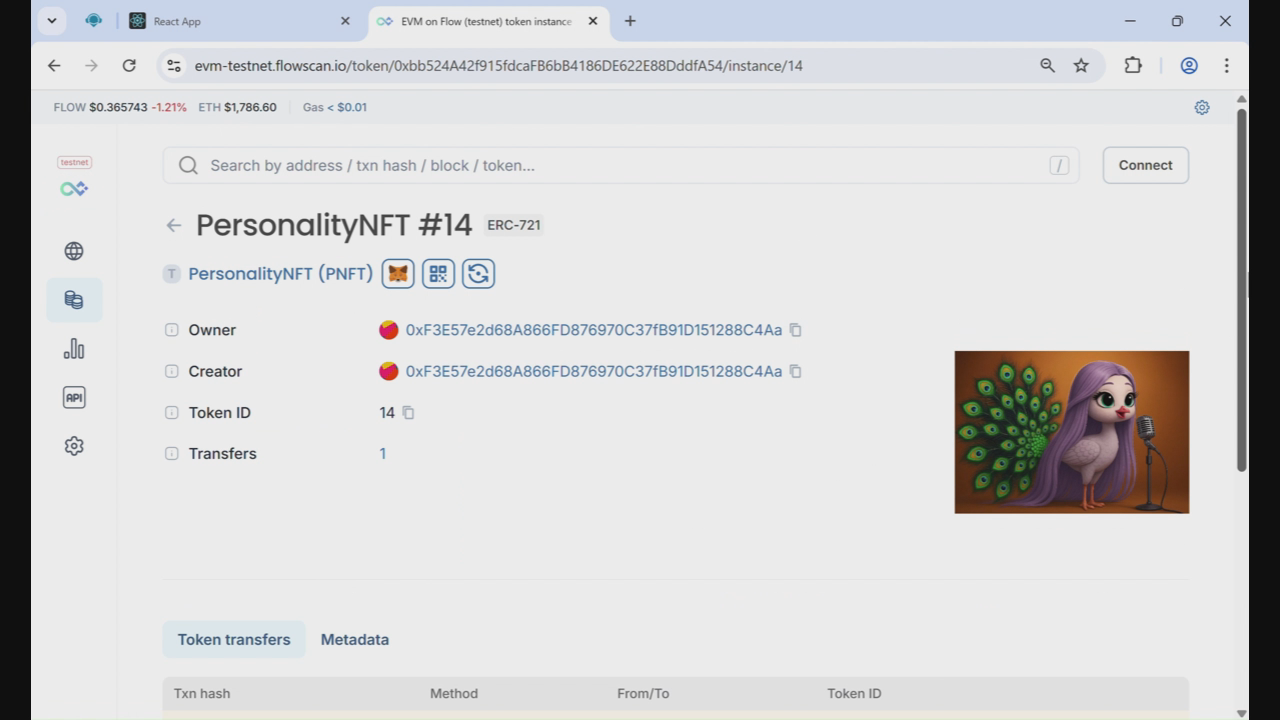Show the QR code for this token

tap(438, 273)
